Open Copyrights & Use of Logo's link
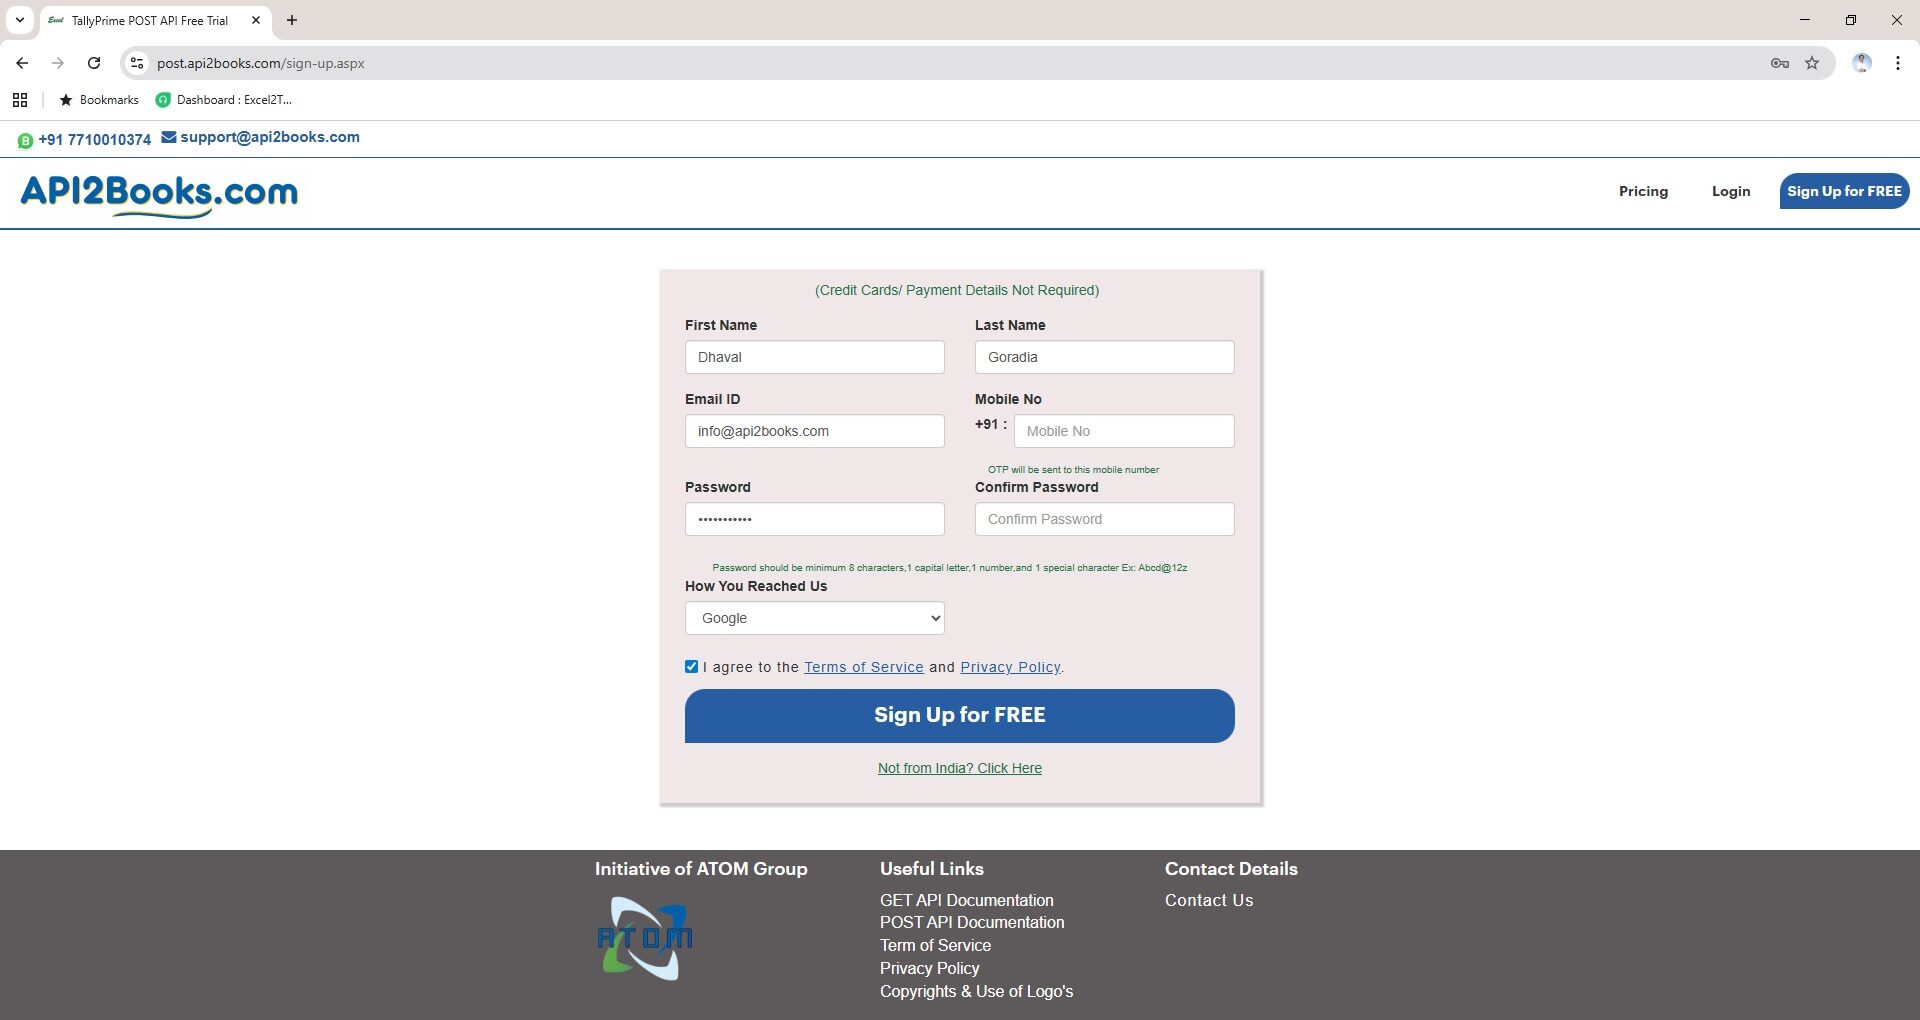 976,991
